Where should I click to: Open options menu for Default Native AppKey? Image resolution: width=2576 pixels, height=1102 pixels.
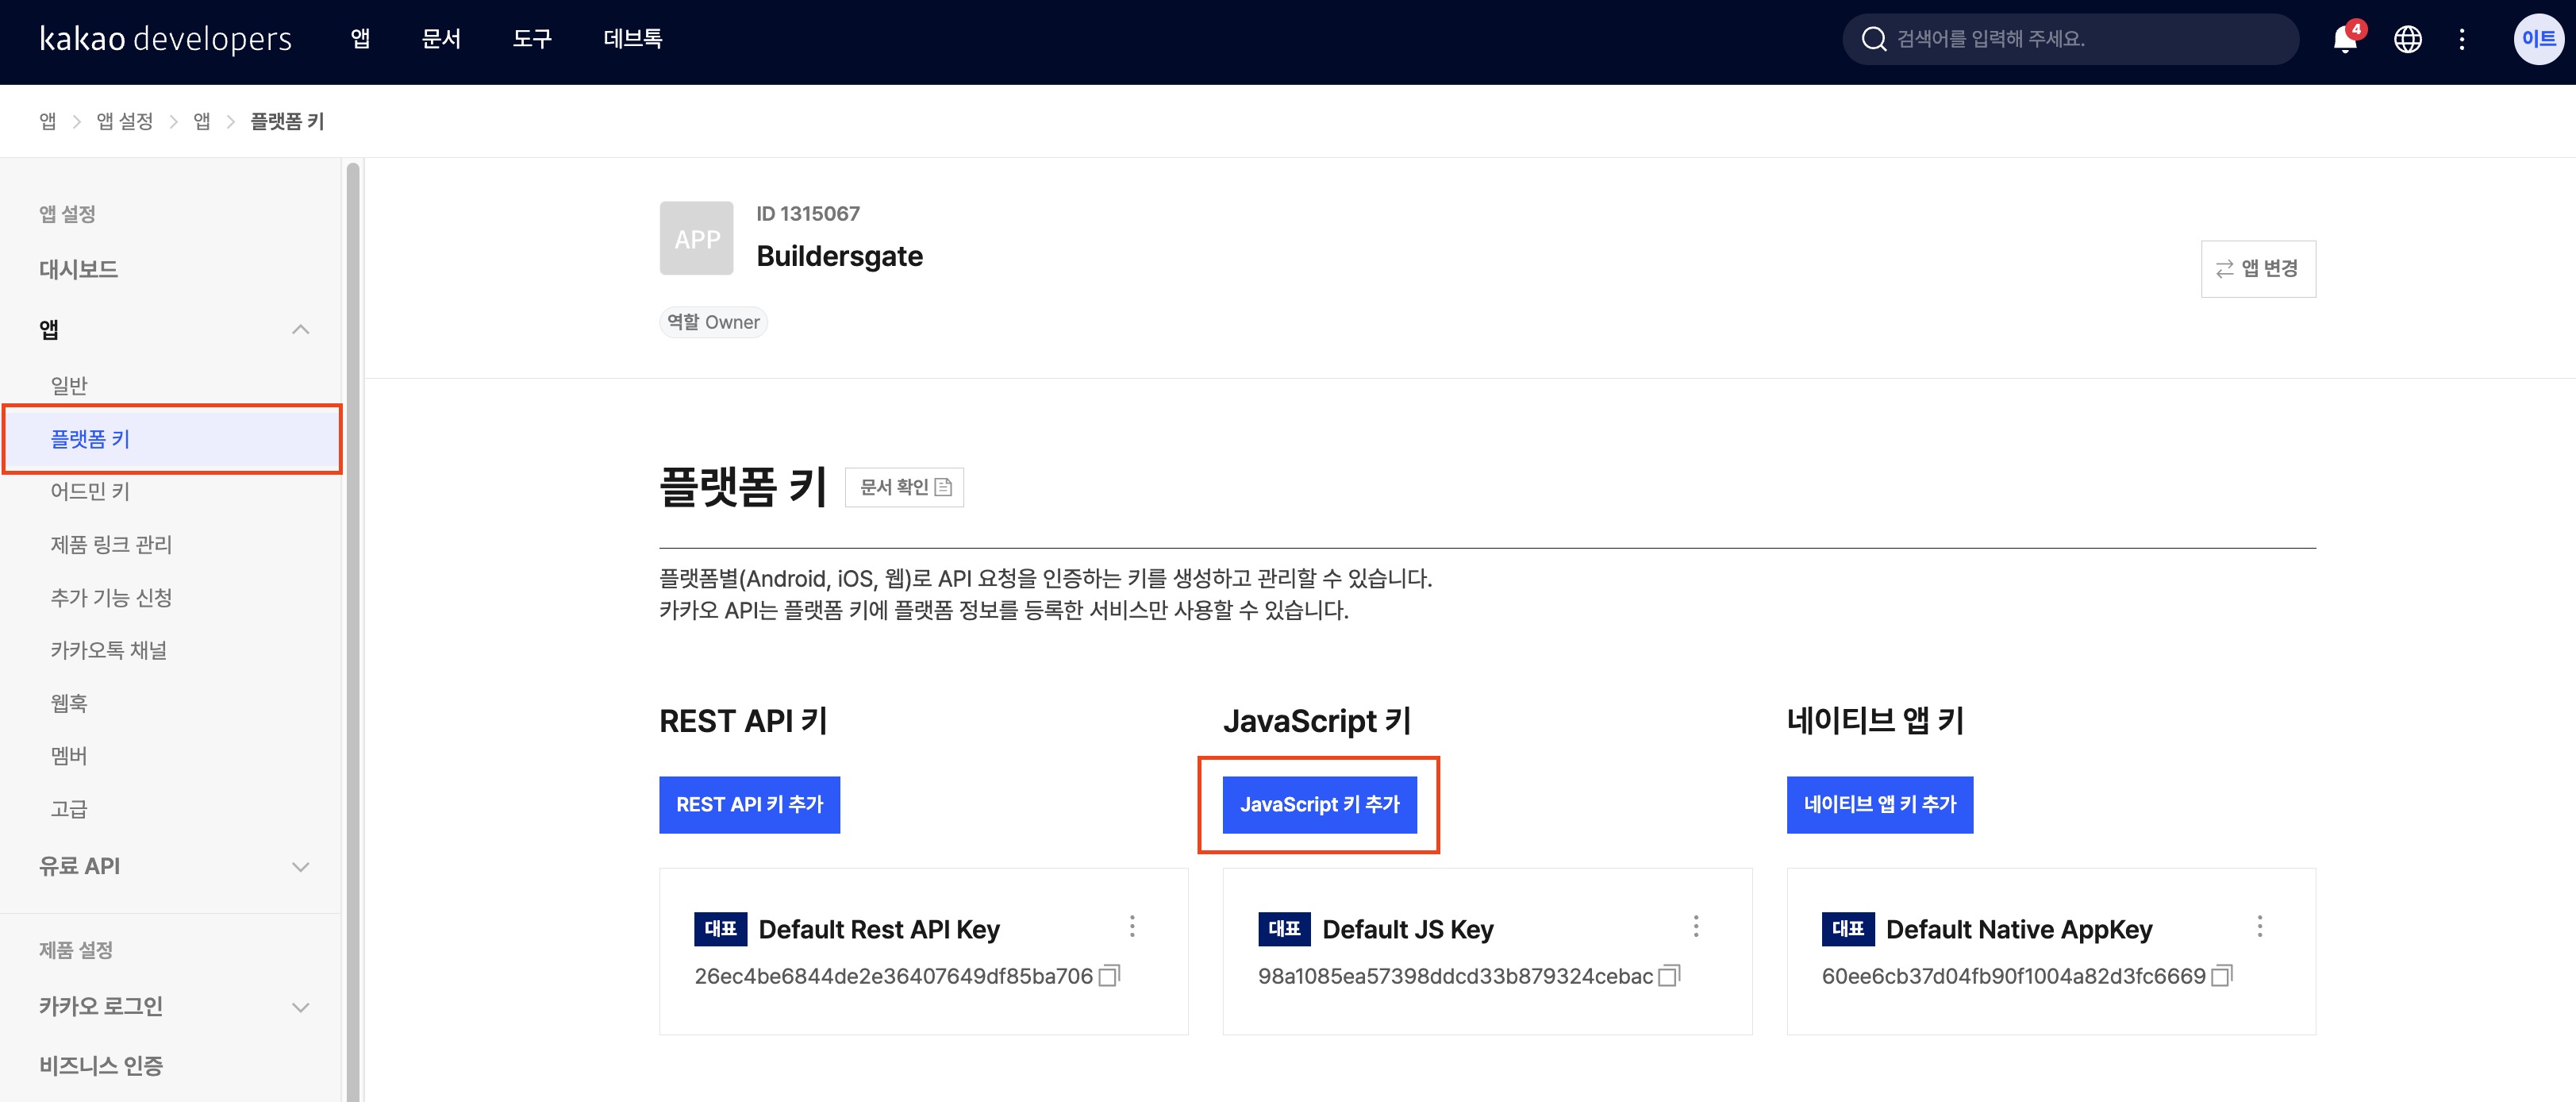(x=2259, y=927)
